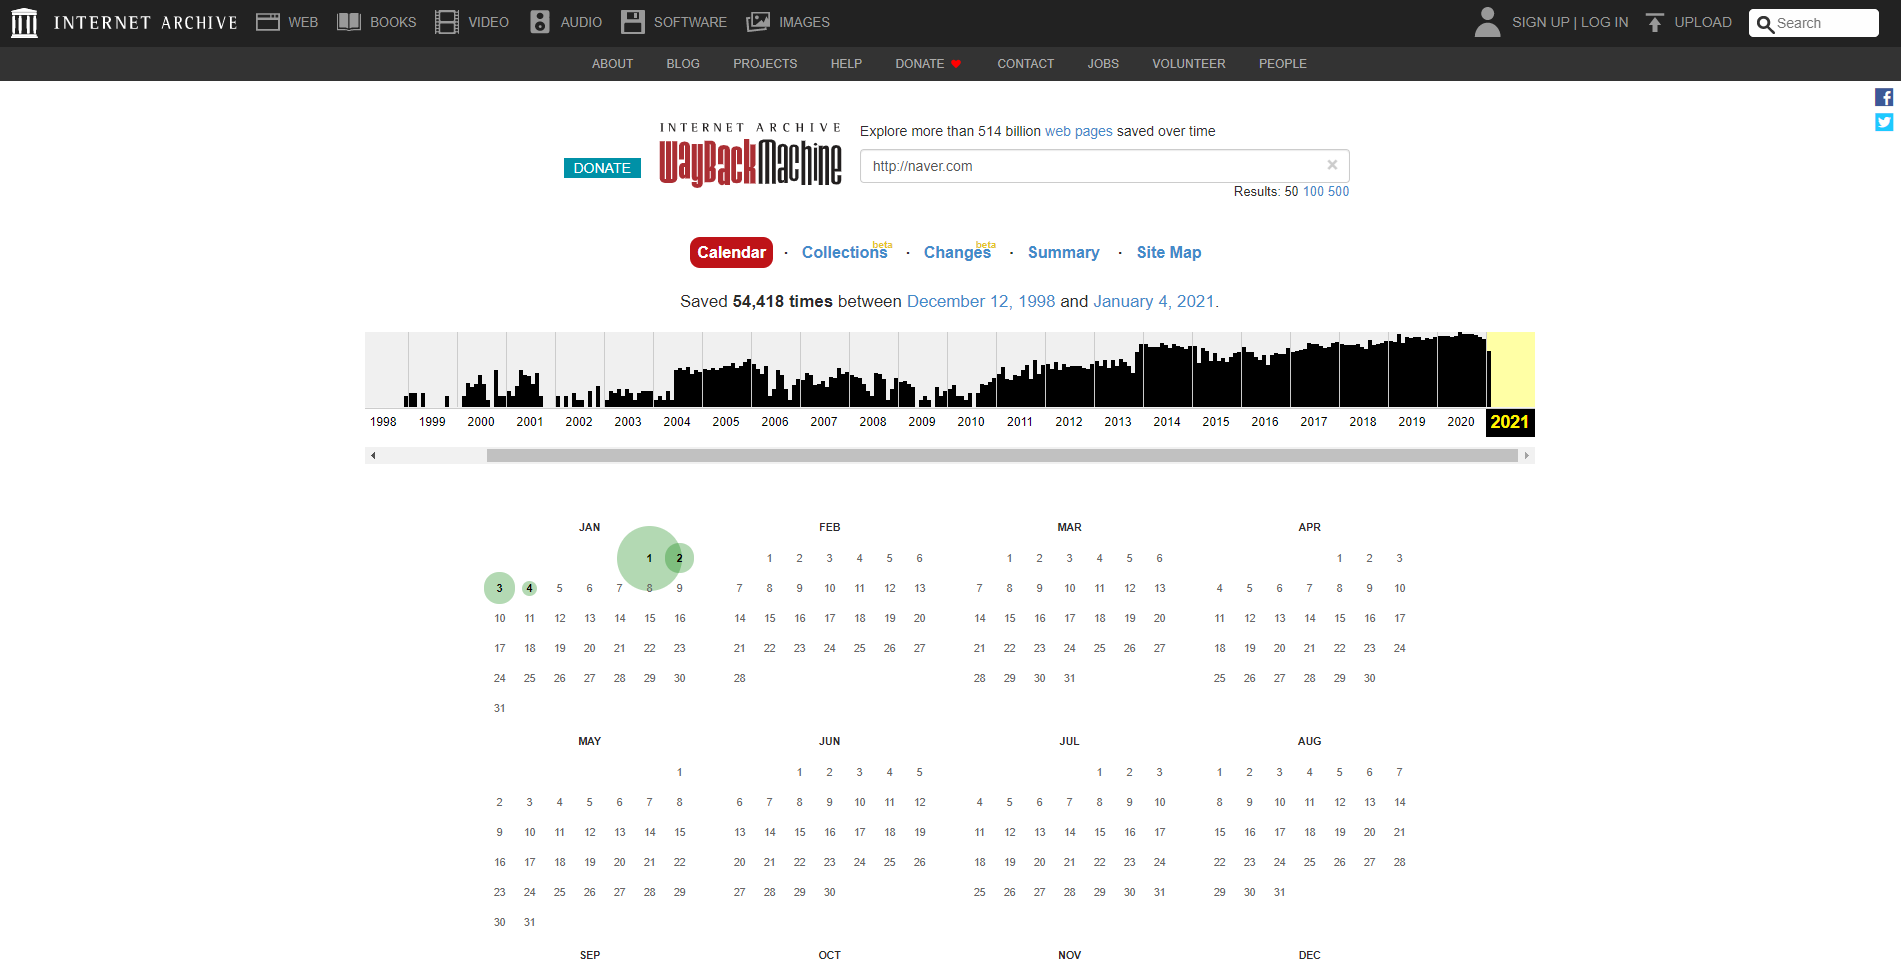Viewport: 1901px width, 963px height.
Task: Switch to the Collections tab
Action: pos(845,252)
